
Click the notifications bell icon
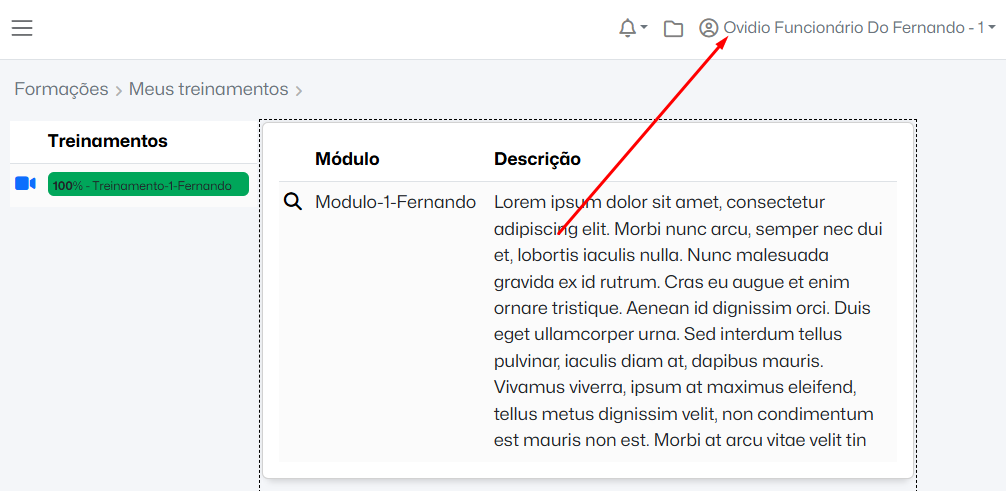click(x=627, y=28)
